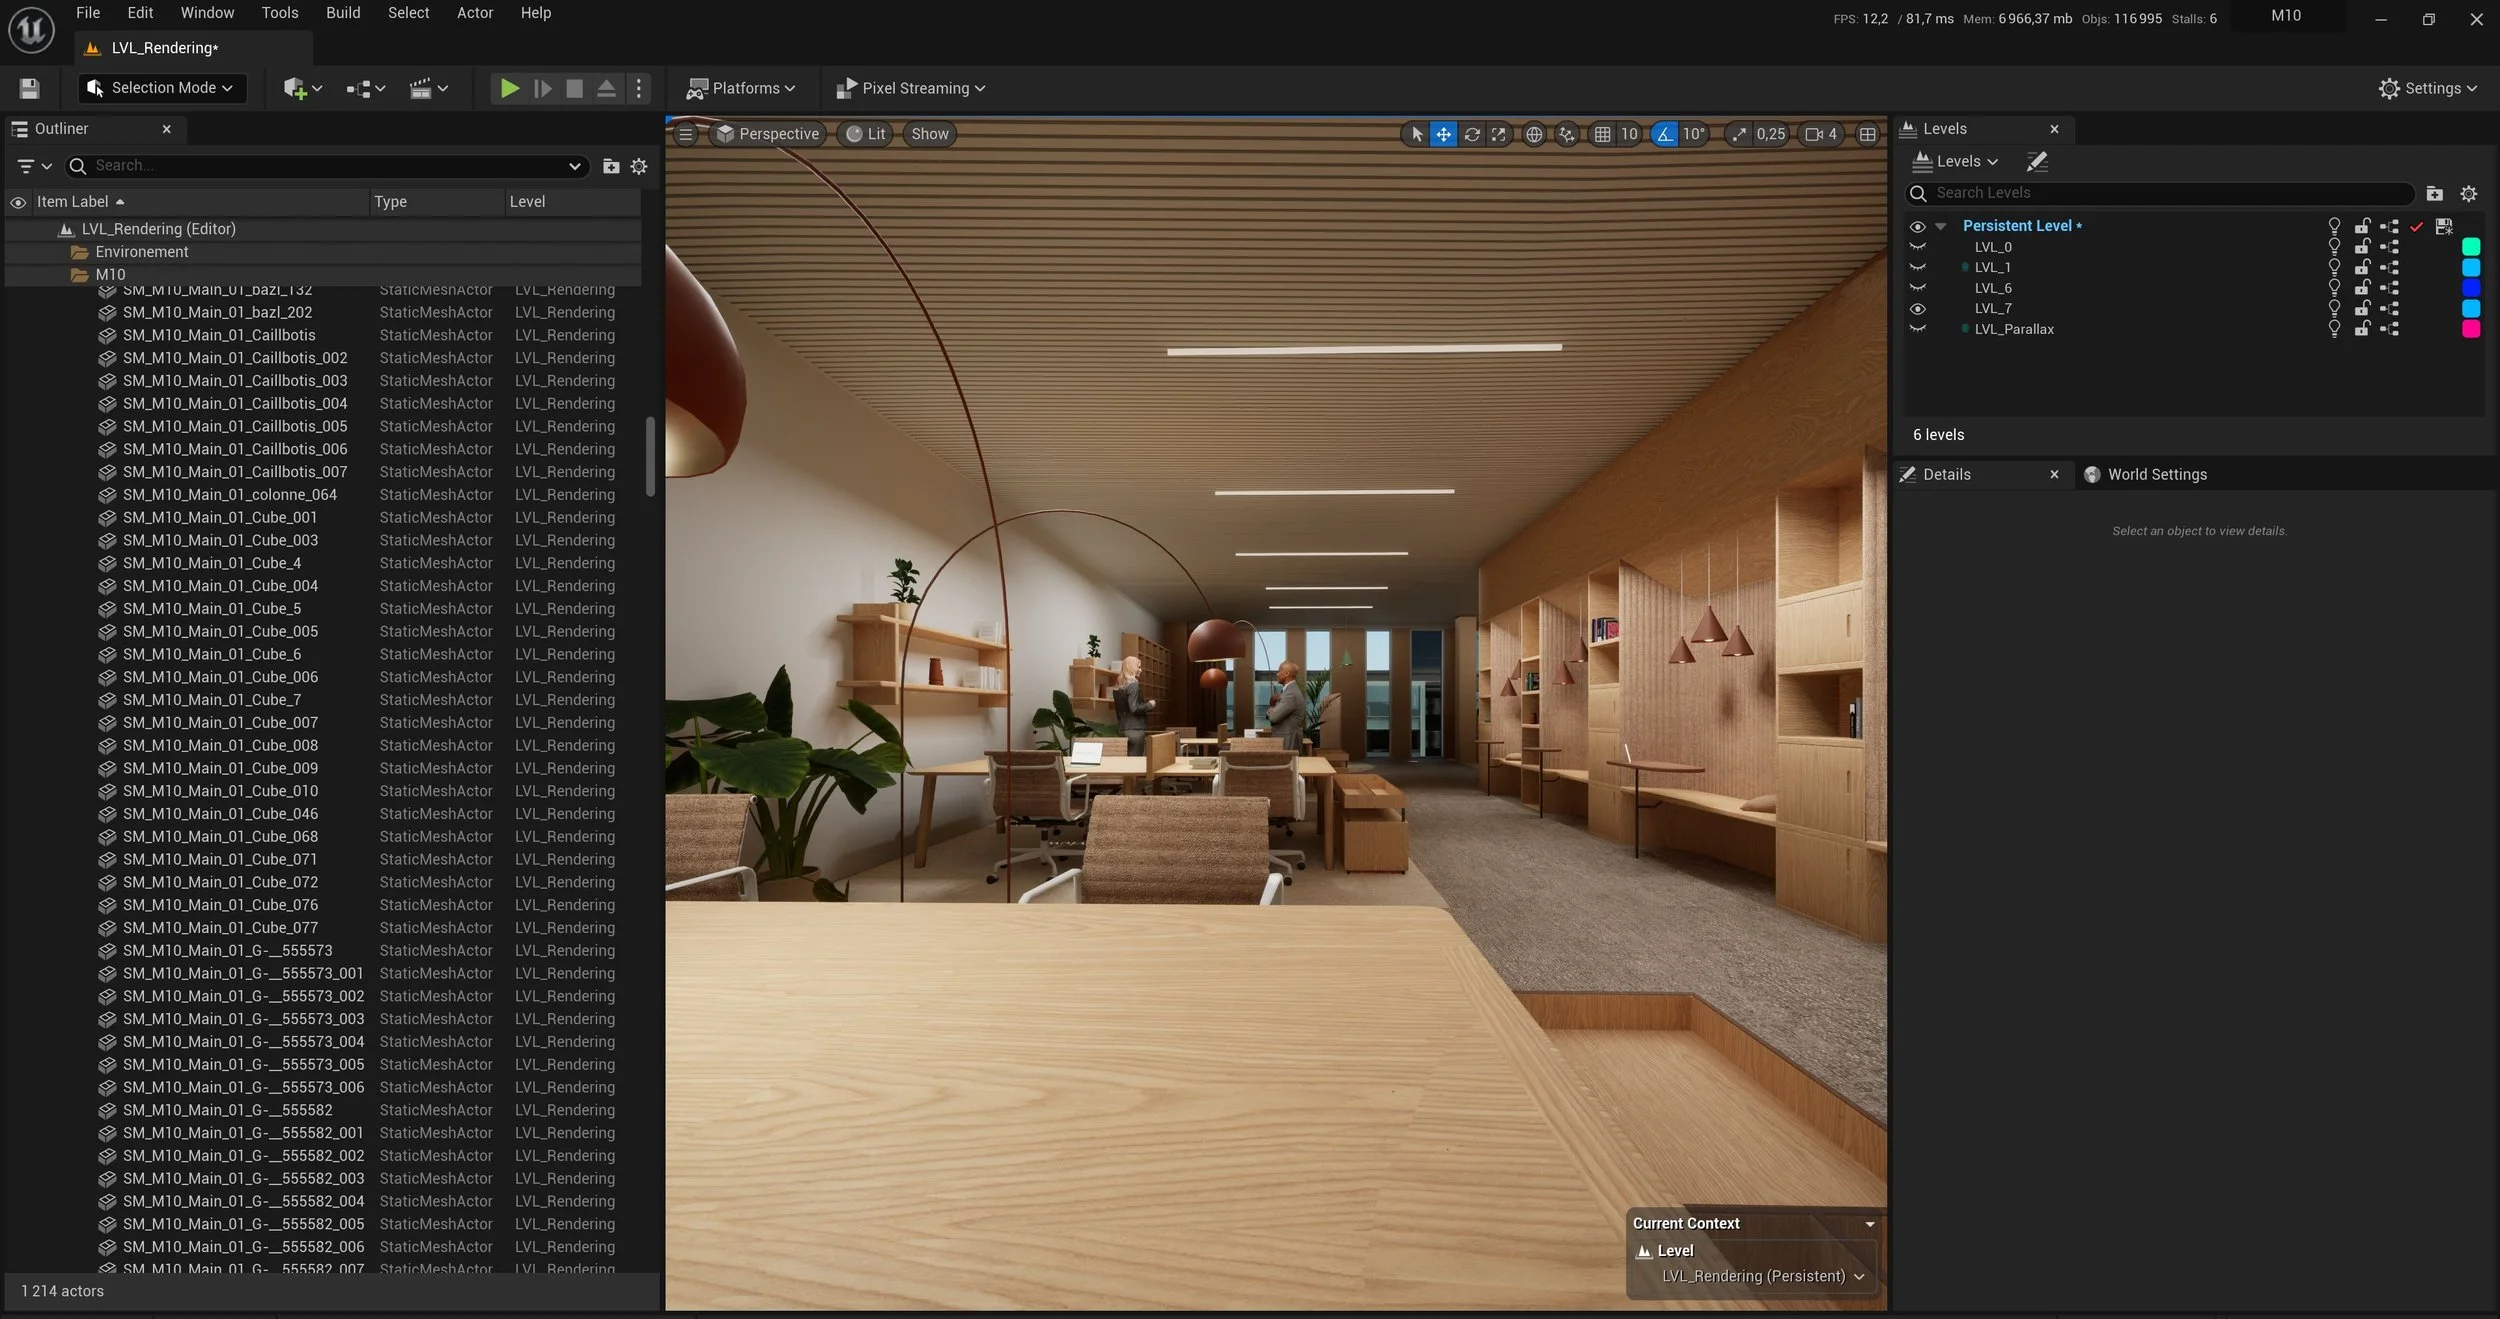Screen dimensions: 2500x1319
Task: Expand the Platforms dropdown
Action: click(x=741, y=88)
